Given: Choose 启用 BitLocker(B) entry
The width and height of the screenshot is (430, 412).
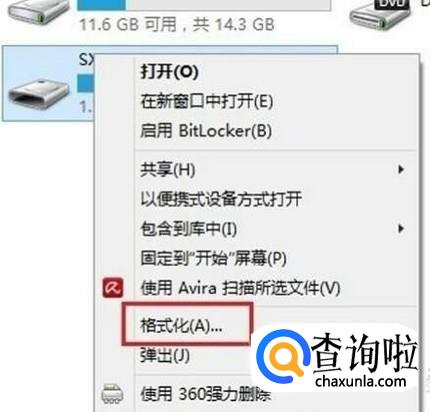Looking at the screenshot, I should [x=206, y=131].
